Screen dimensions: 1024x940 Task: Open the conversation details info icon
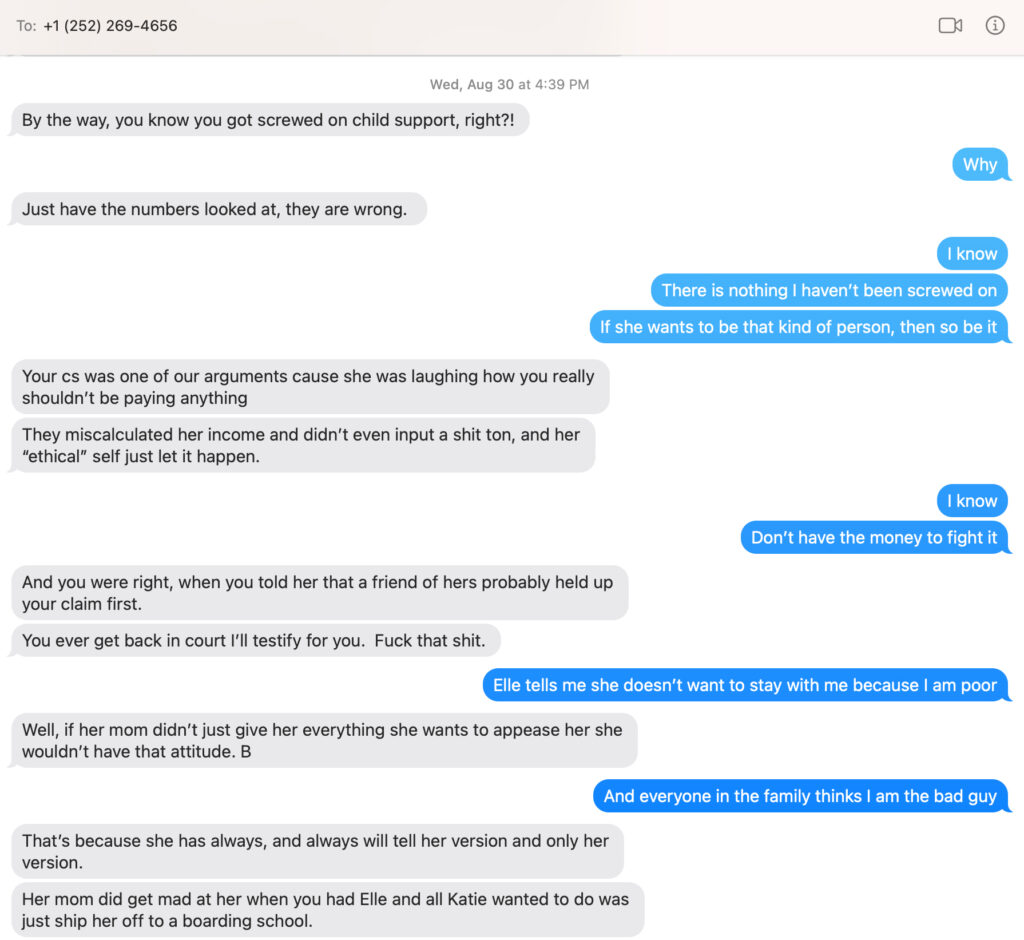coord(995,26)
